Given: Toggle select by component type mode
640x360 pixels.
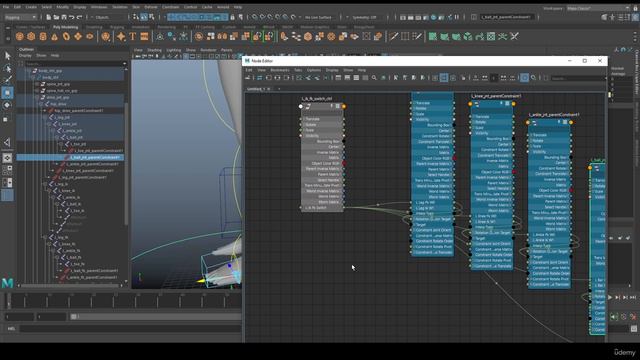Looking at the screenshot, I should pos(152,17).
